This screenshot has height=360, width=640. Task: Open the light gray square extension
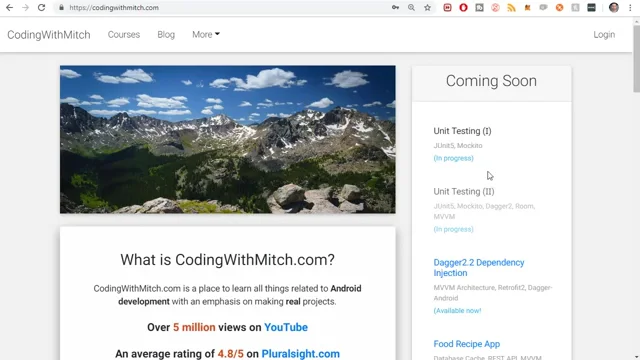[575, 7]
